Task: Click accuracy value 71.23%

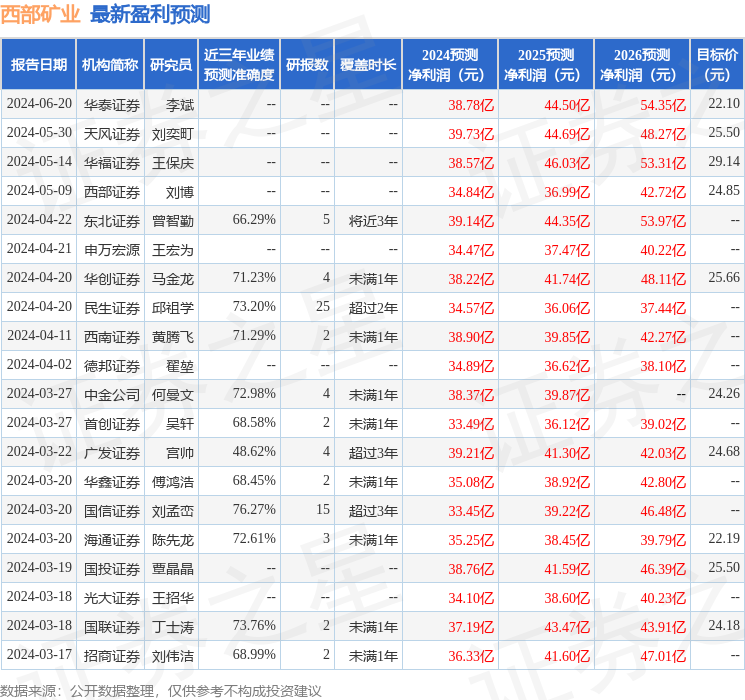Action: tap(254, 278)
